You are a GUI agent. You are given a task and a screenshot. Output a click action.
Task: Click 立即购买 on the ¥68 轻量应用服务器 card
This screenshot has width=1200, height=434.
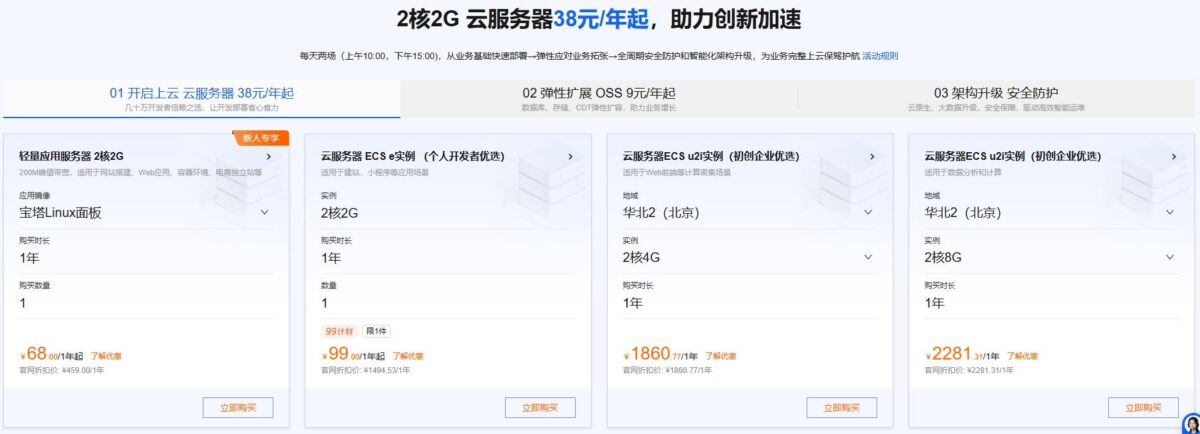pos(238,407)
